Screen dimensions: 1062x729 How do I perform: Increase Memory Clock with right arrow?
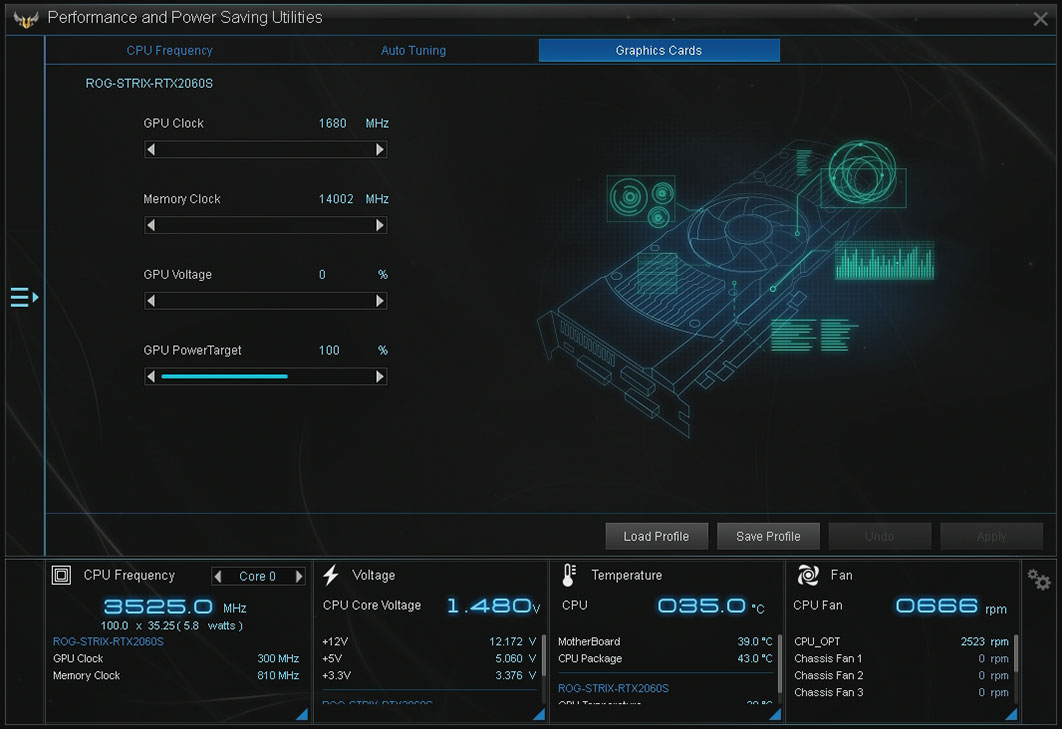coord(380,226)
